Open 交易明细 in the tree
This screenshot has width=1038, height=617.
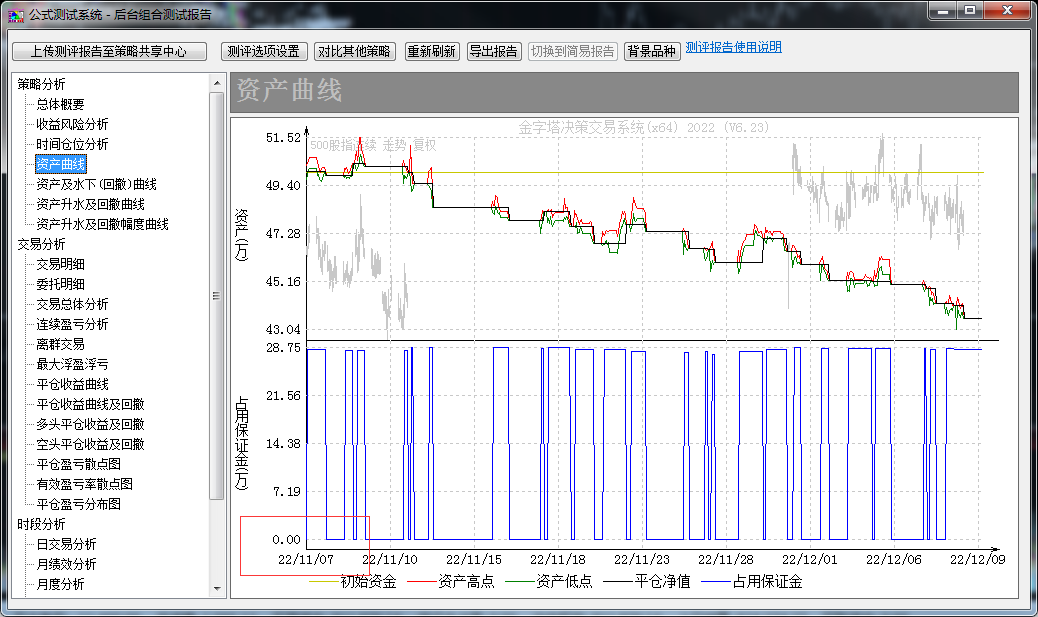tap(60, 264)
